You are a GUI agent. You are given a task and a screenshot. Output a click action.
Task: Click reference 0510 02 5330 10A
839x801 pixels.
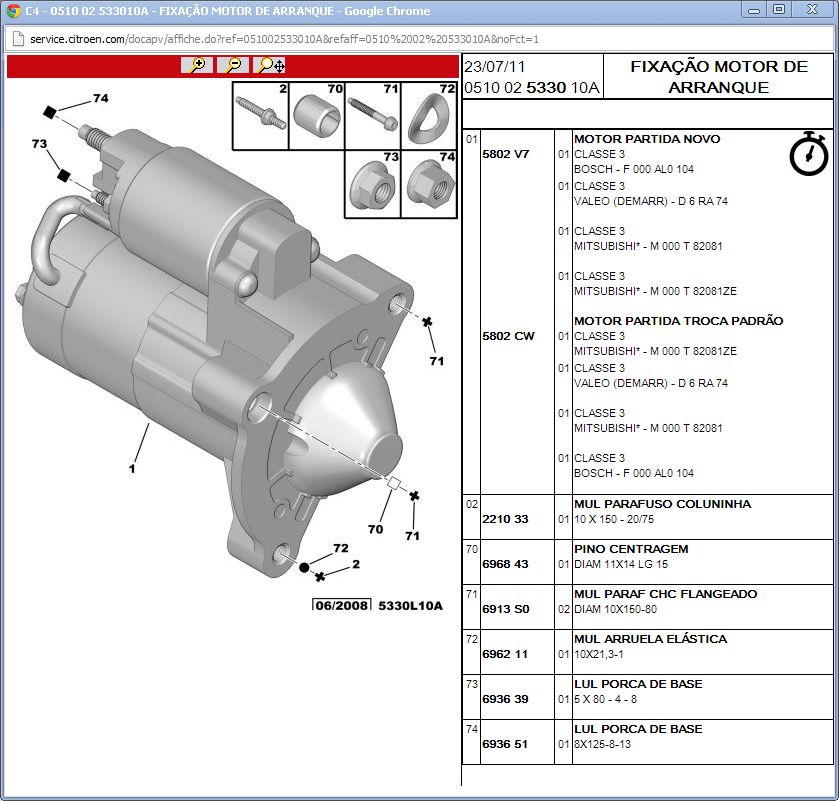[x=532, y=88]
